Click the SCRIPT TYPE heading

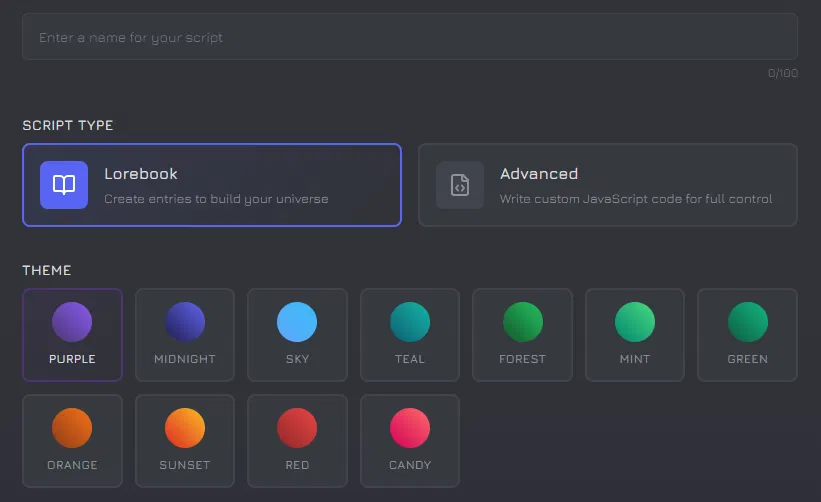pyautogui.click(x=68, y=126)
